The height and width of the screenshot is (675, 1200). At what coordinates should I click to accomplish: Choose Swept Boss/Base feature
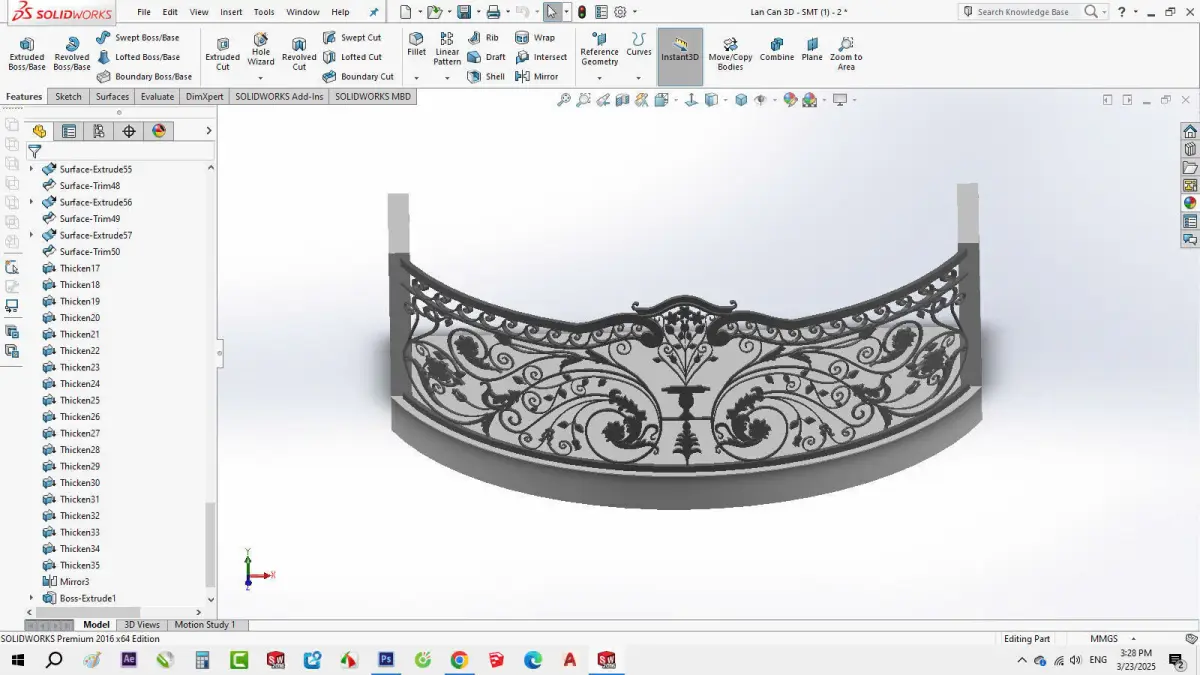click(x=138, y=38)
